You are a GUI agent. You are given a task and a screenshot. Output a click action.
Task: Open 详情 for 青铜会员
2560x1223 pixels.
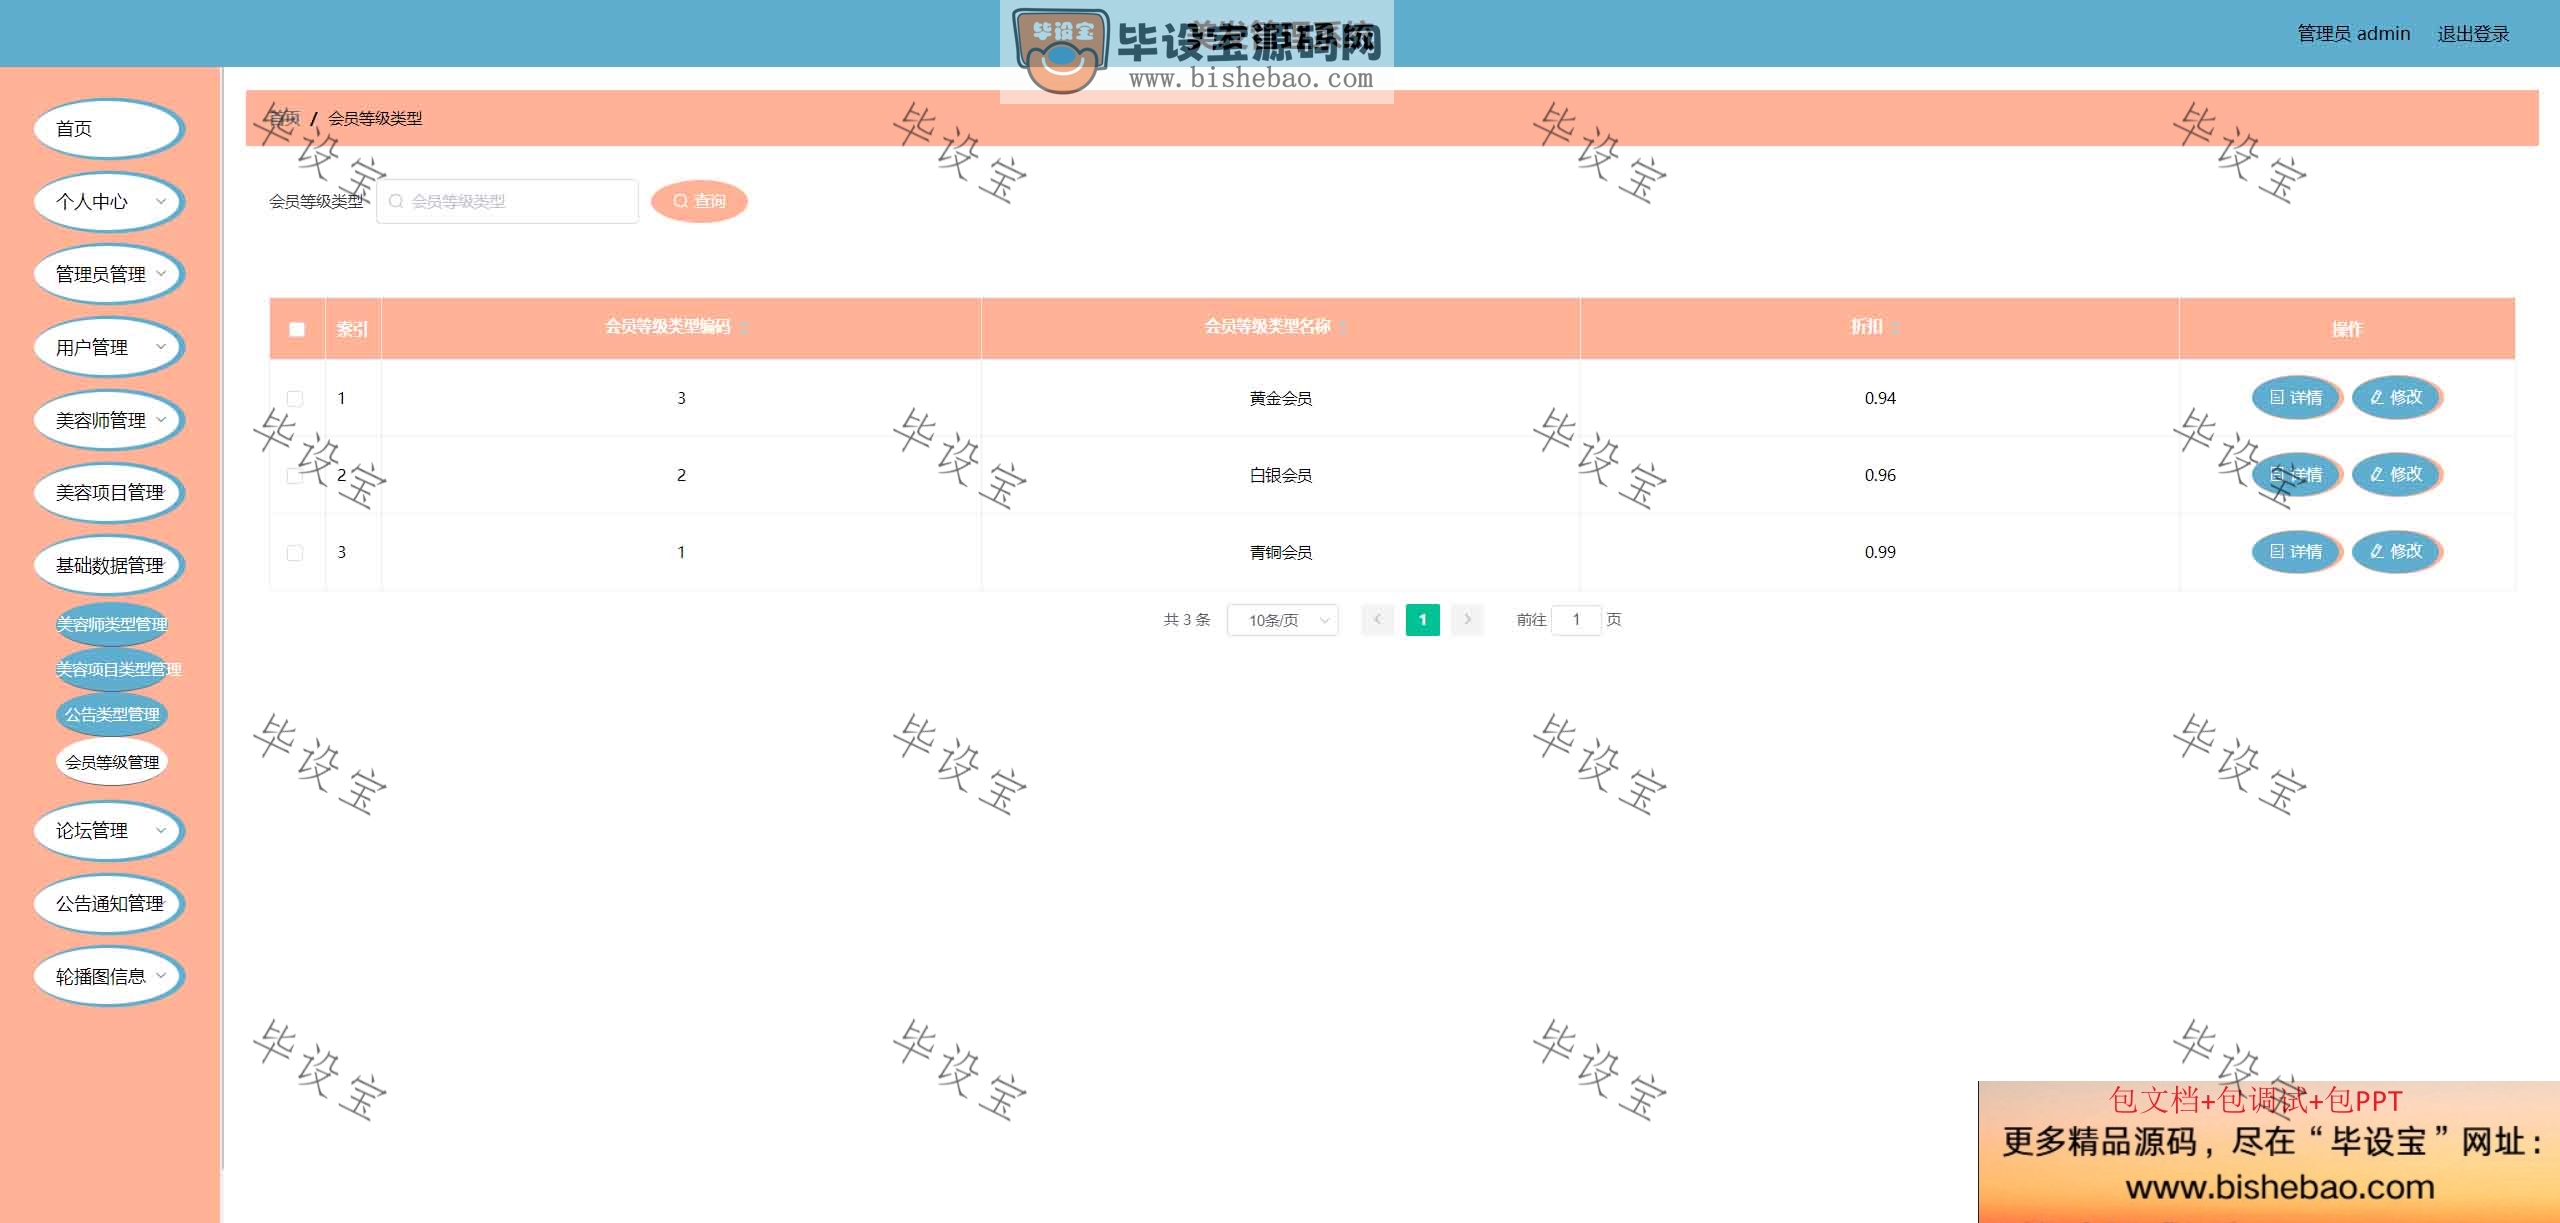2297,551
